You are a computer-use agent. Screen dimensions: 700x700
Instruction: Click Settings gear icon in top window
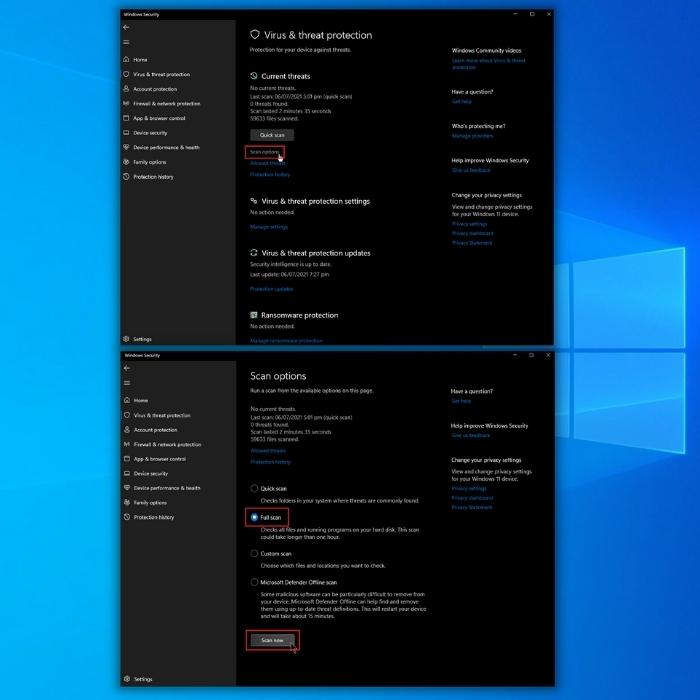(x=126, y=339)
